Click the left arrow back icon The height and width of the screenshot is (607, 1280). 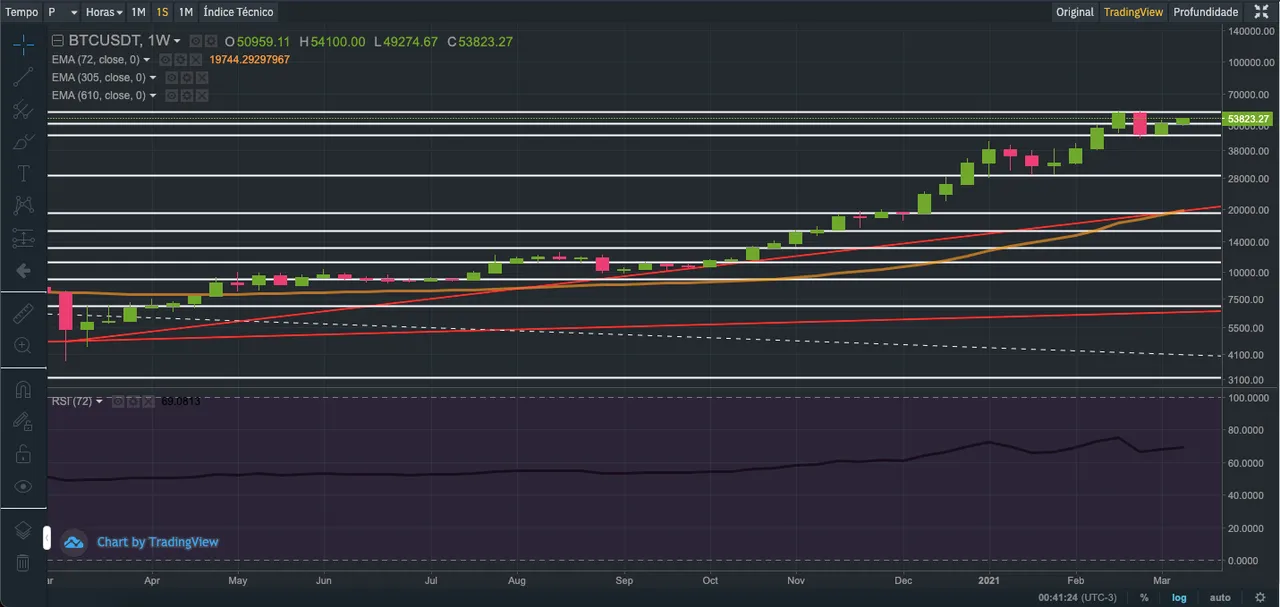pyautogui.click(x=23, y=271)
